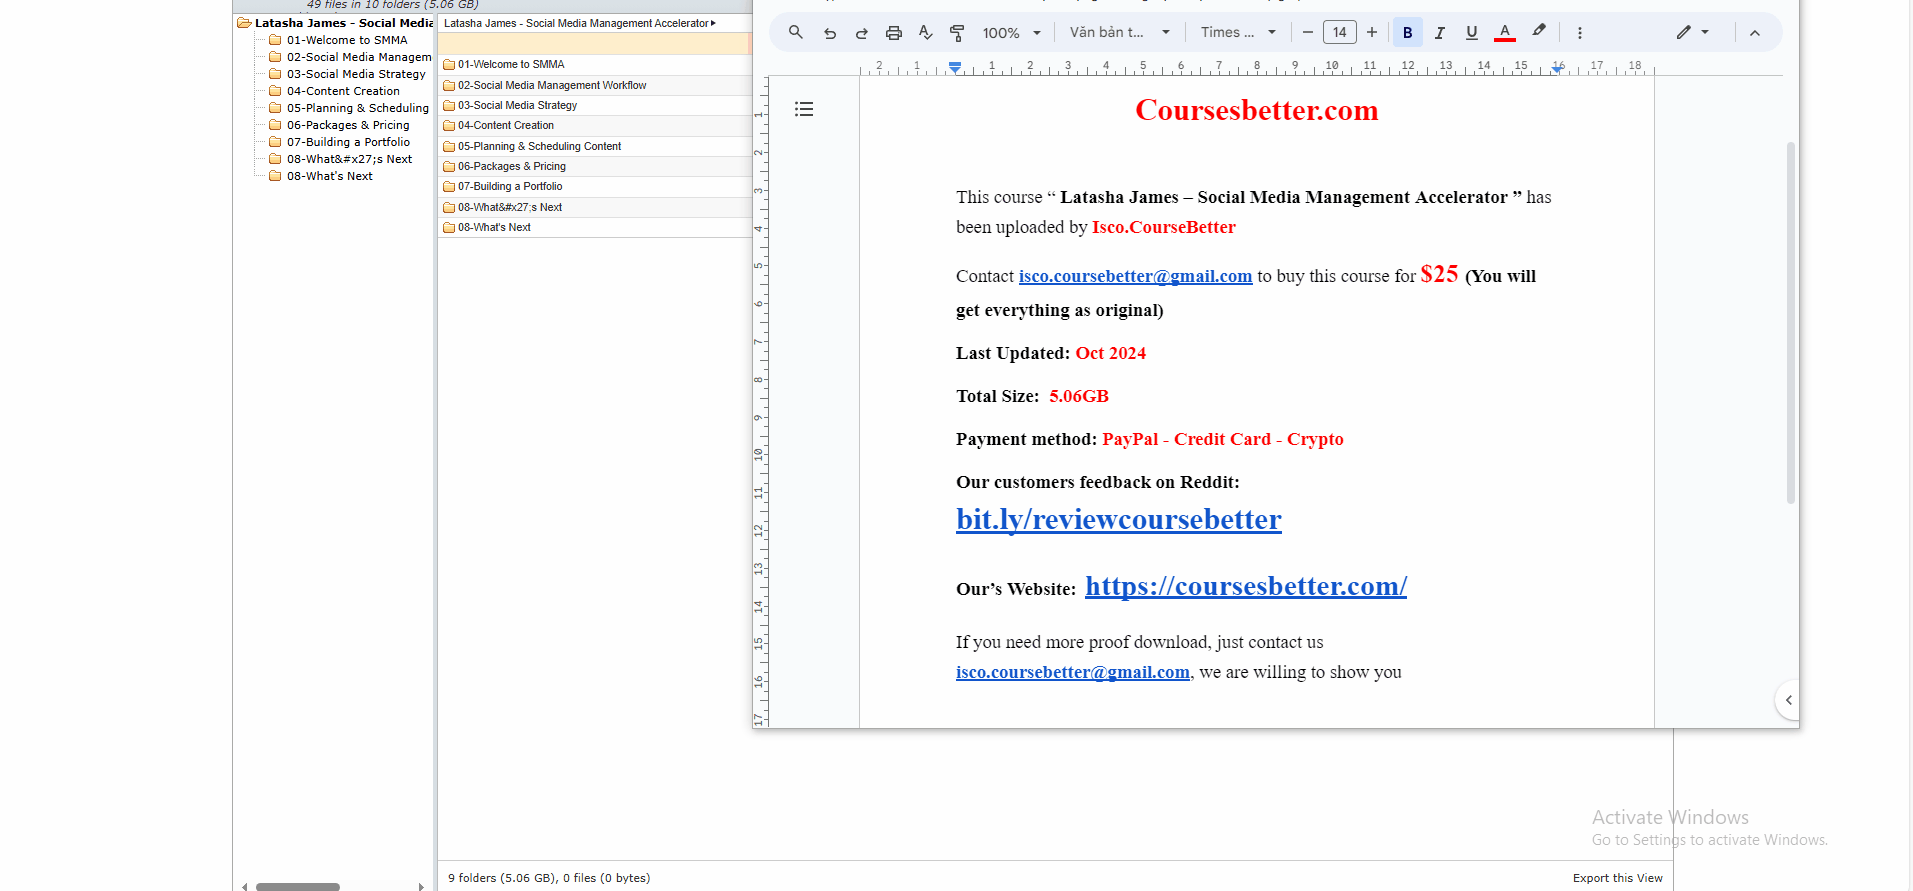Image resolution: width=1913 pixels, height=891 pixels.
Task: Click Export this View
Action: point(1617,878)
